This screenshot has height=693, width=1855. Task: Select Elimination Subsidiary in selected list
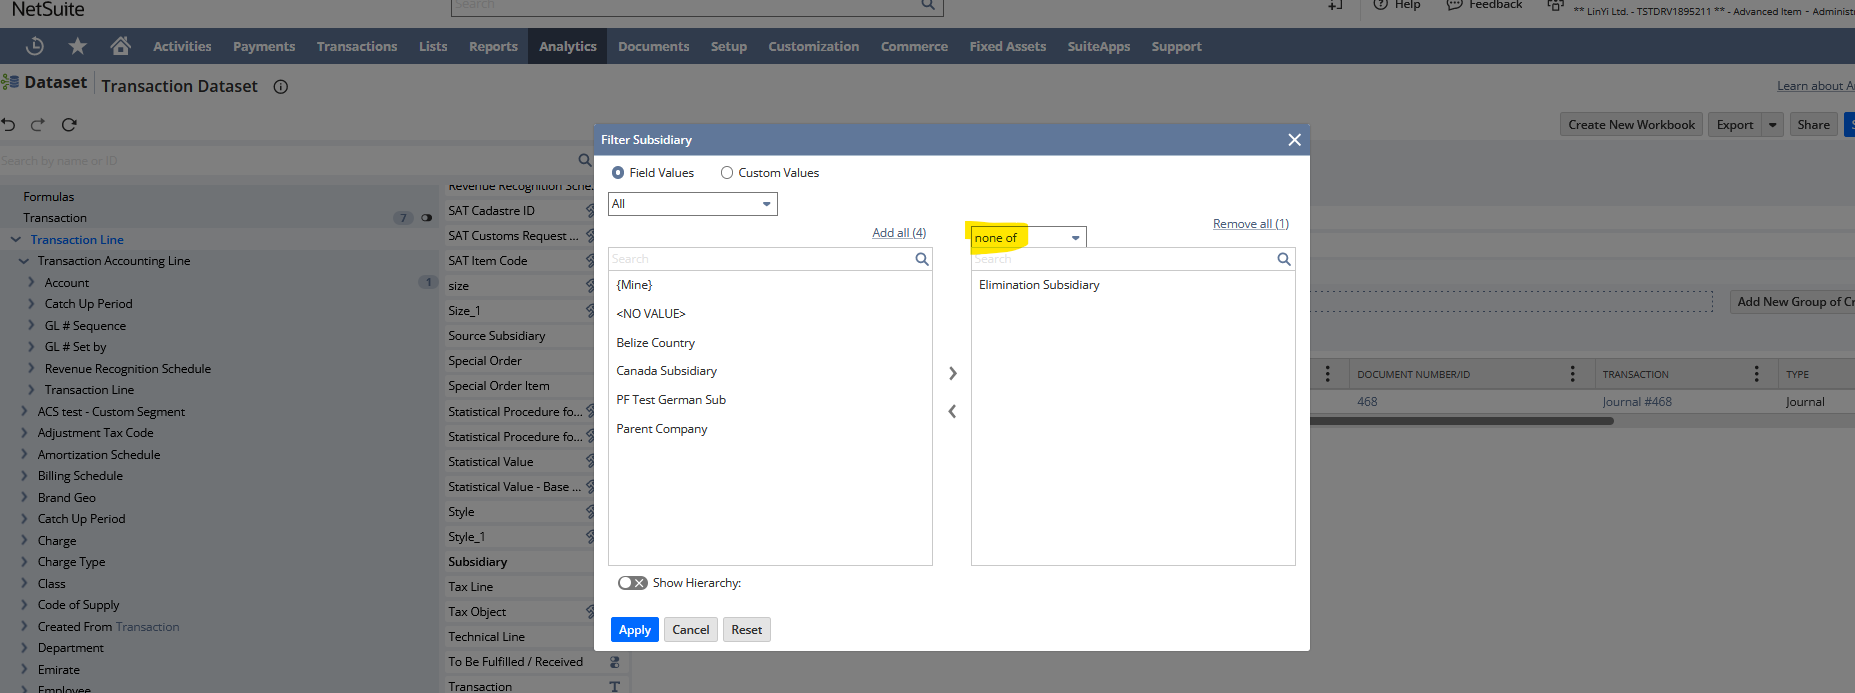[1039, 285]
